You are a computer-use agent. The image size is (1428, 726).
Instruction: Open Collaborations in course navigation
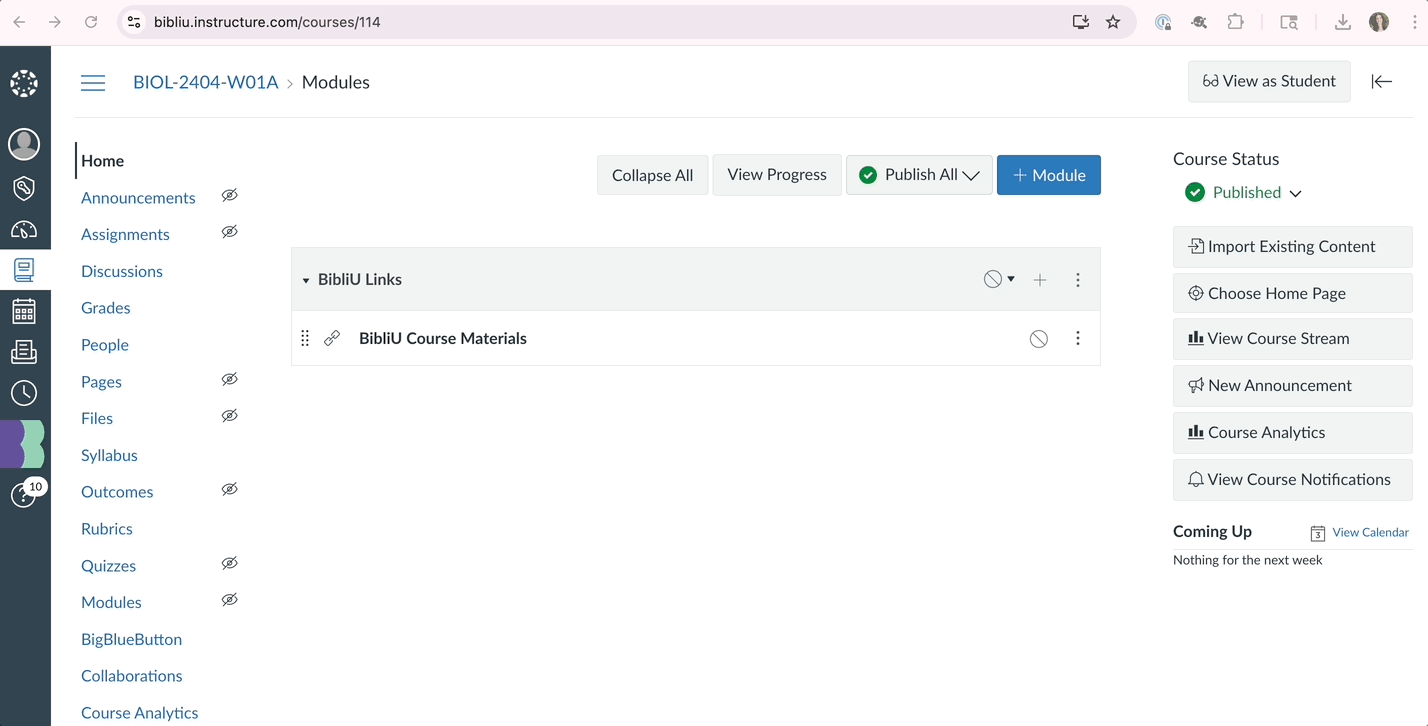(x=132, y=676)
